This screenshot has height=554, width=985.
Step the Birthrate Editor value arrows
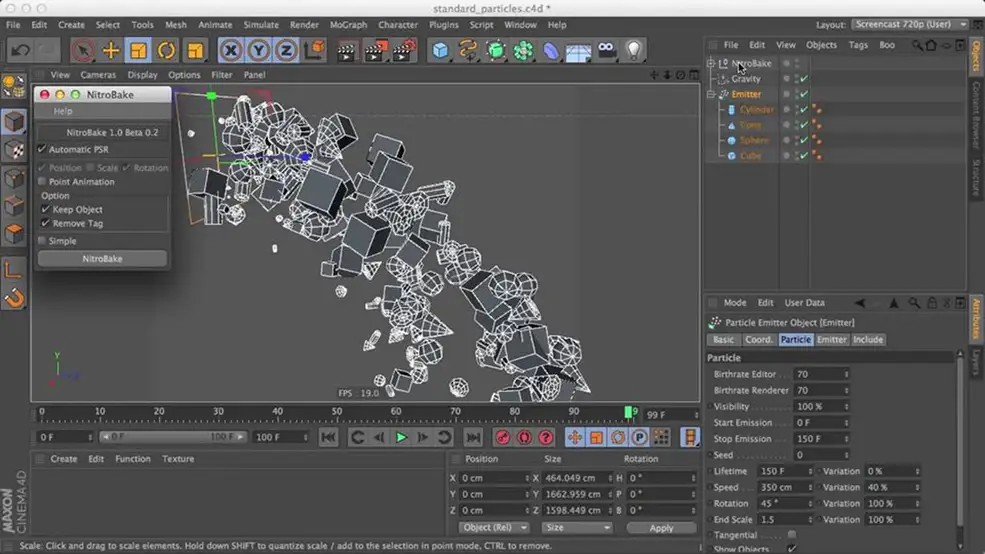(x=846, y=374)
